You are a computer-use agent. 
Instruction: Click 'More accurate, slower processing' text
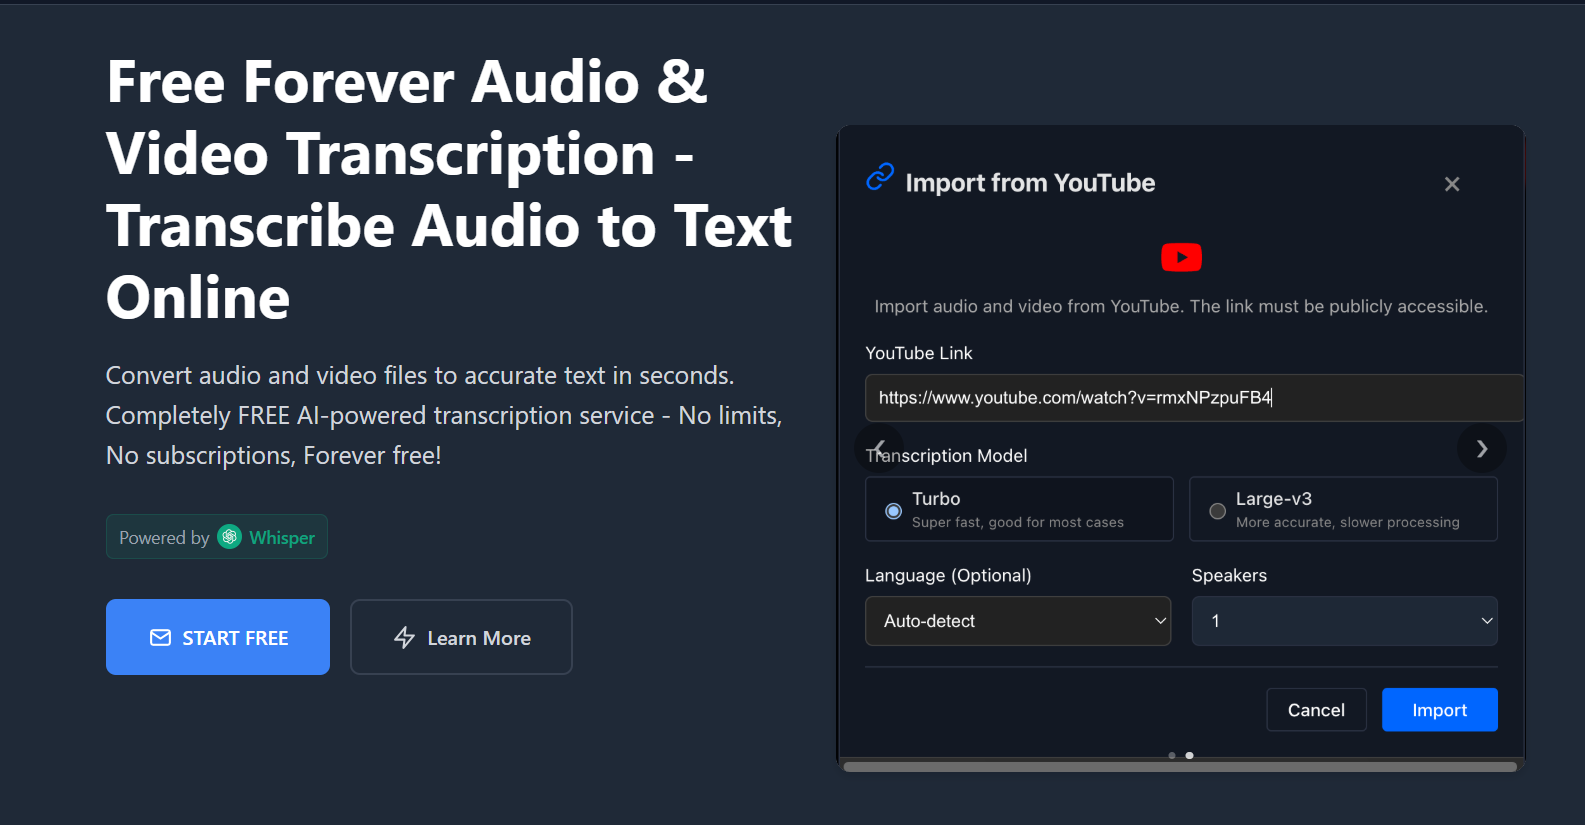[x=1348, y=522]
